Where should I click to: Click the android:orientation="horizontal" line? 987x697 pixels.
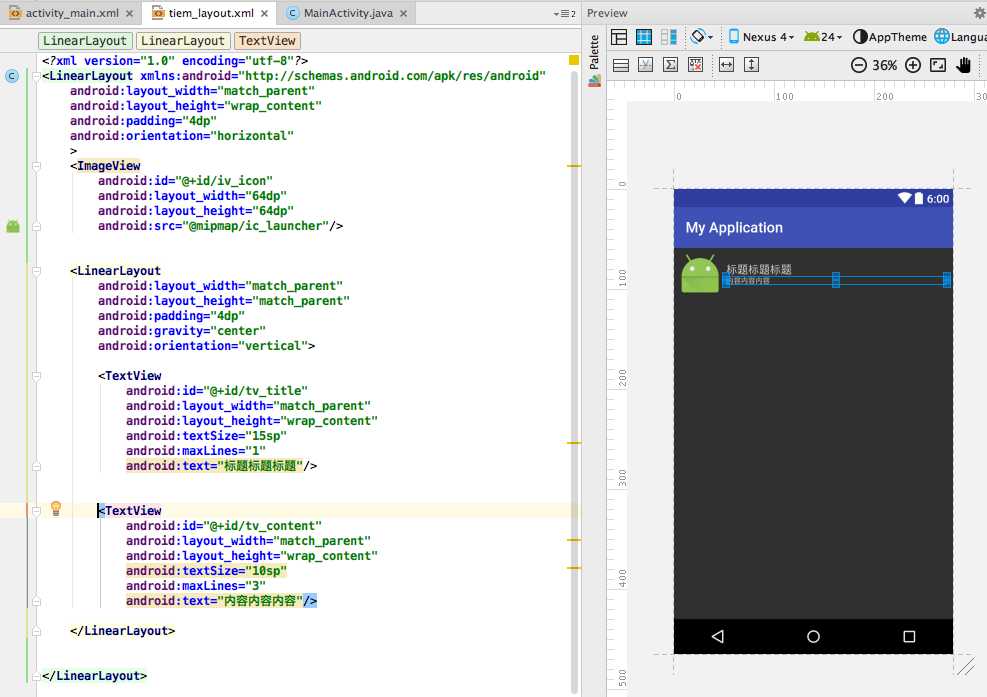(182, 136)
